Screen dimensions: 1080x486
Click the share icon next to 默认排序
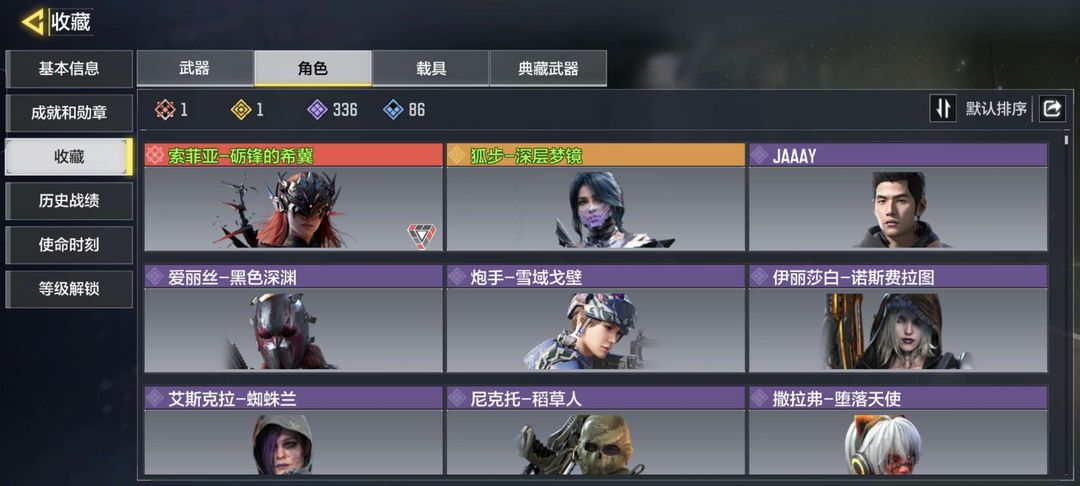coord(1052,109)
